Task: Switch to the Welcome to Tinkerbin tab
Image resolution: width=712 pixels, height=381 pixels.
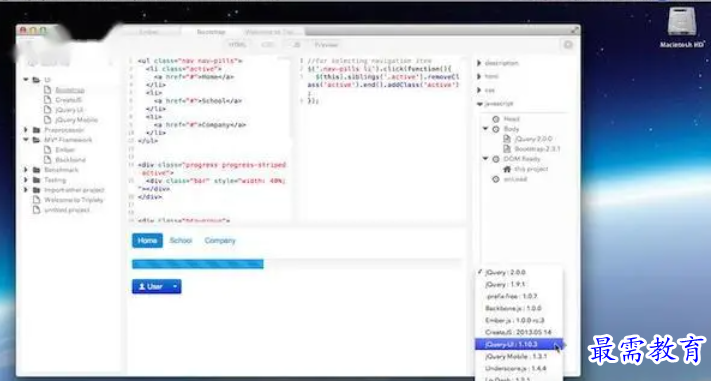Action: pyautogui.click(x=270, y=32)
